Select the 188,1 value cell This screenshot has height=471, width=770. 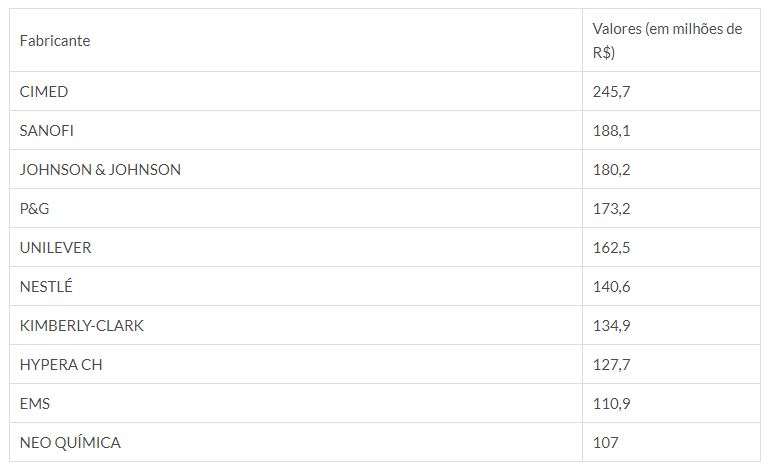[611, 131]
